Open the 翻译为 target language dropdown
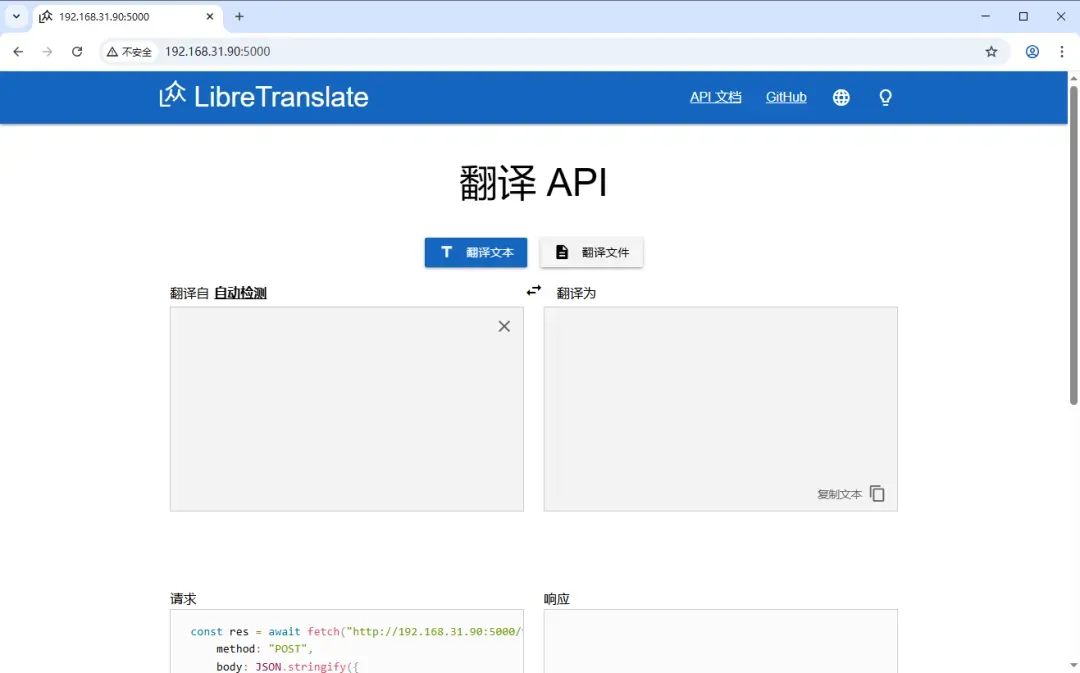 [x=576, y=293]
